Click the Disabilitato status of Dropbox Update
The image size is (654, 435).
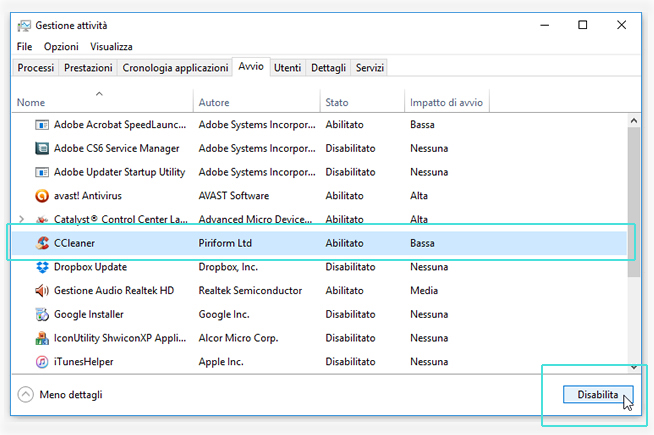click(350, 267)
